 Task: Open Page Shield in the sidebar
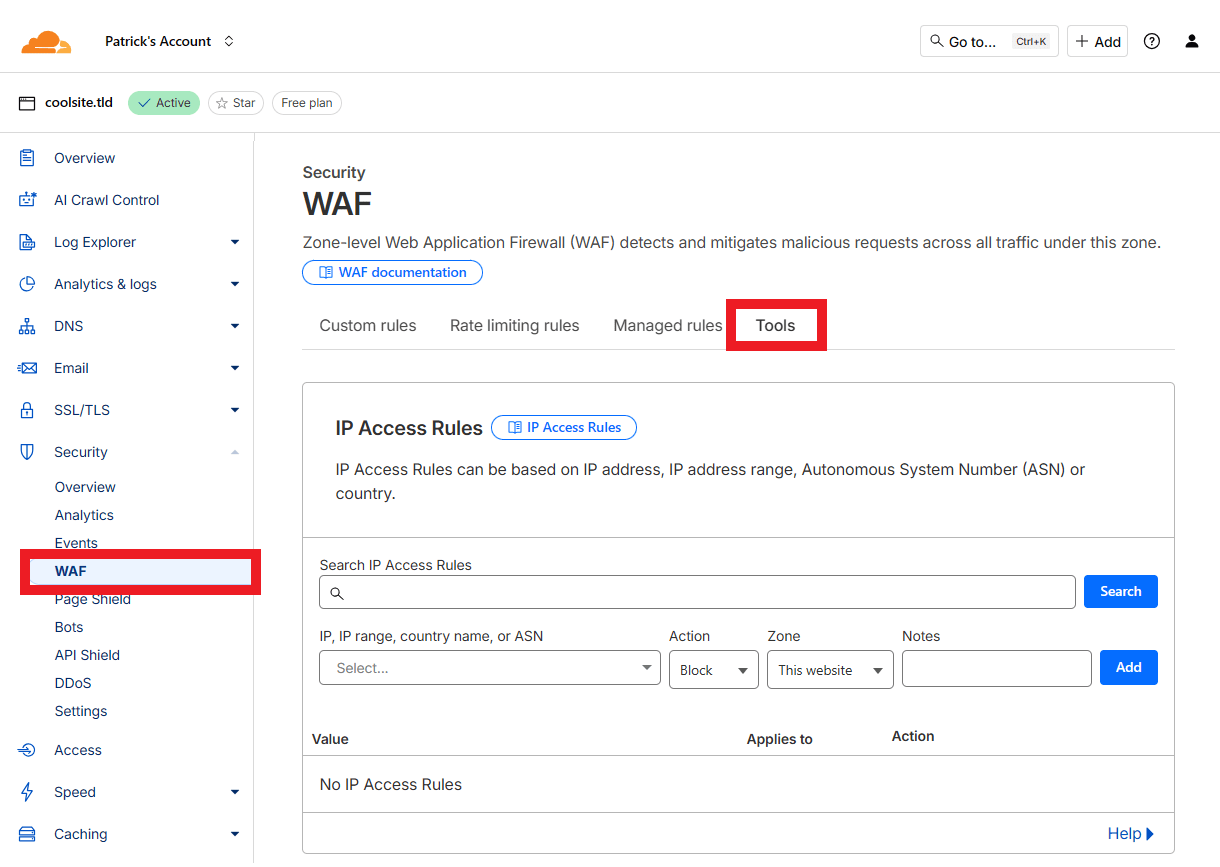pos(93,600)
